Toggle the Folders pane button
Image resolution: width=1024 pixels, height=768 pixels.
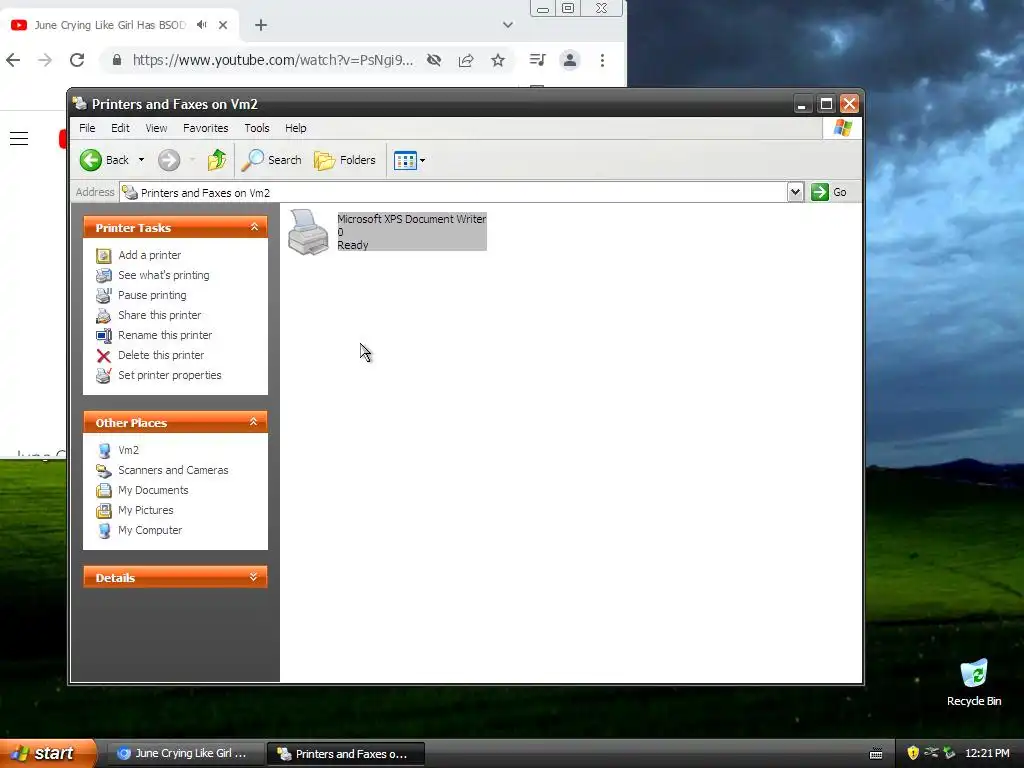(345, 160)
